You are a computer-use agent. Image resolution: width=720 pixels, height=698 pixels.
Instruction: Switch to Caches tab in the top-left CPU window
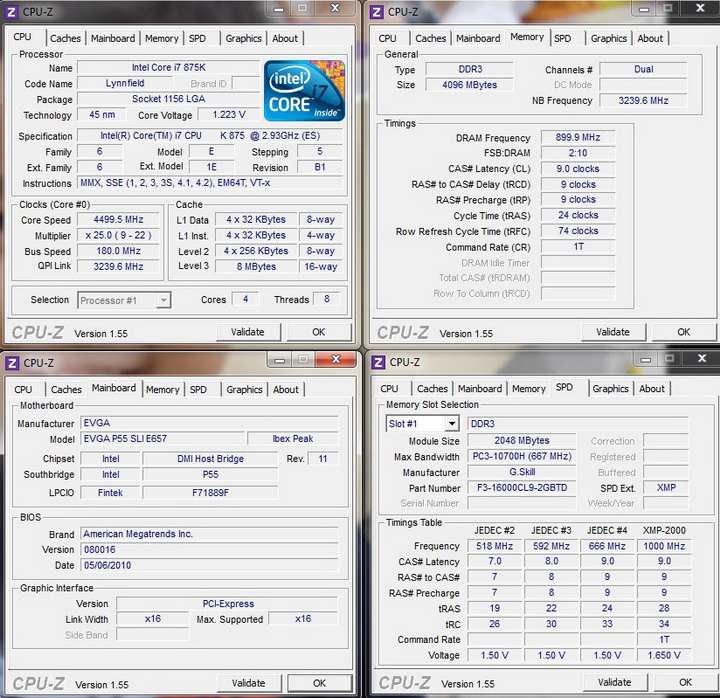click(x=65, y=39)
